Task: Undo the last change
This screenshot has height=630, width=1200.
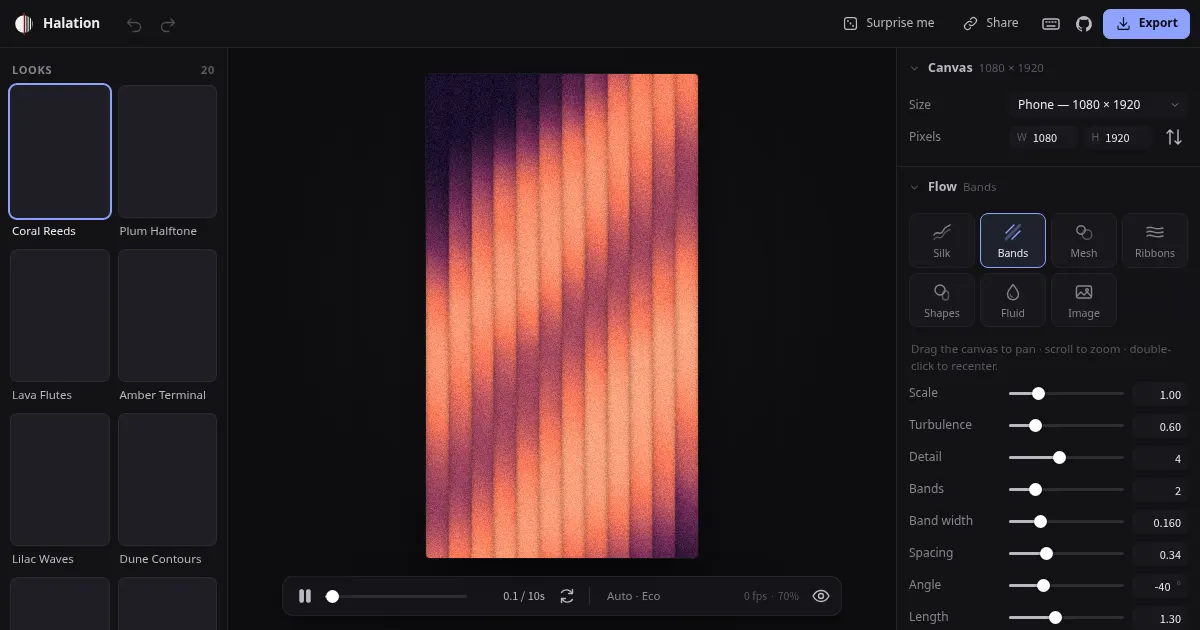Action: [x=134, y=24]
